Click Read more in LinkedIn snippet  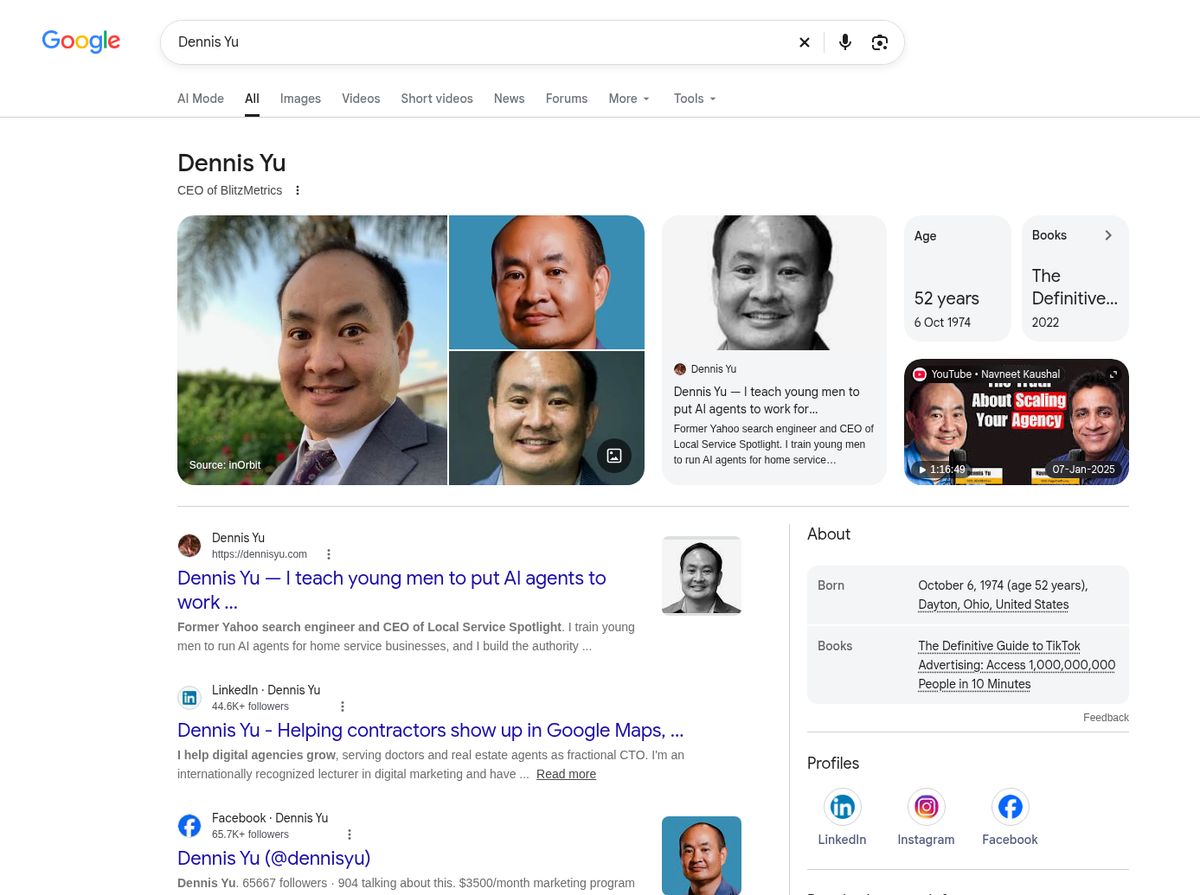coord(566,774)
